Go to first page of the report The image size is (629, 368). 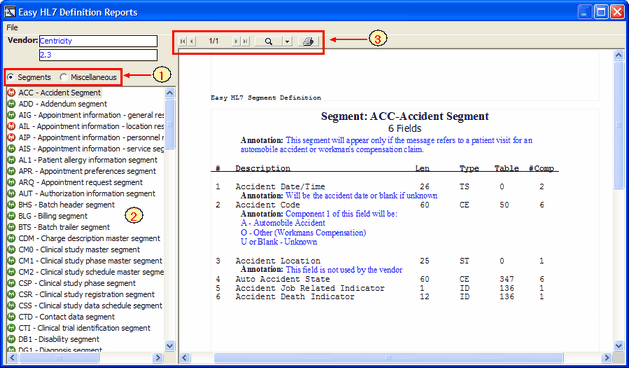[x=183, y=41]
